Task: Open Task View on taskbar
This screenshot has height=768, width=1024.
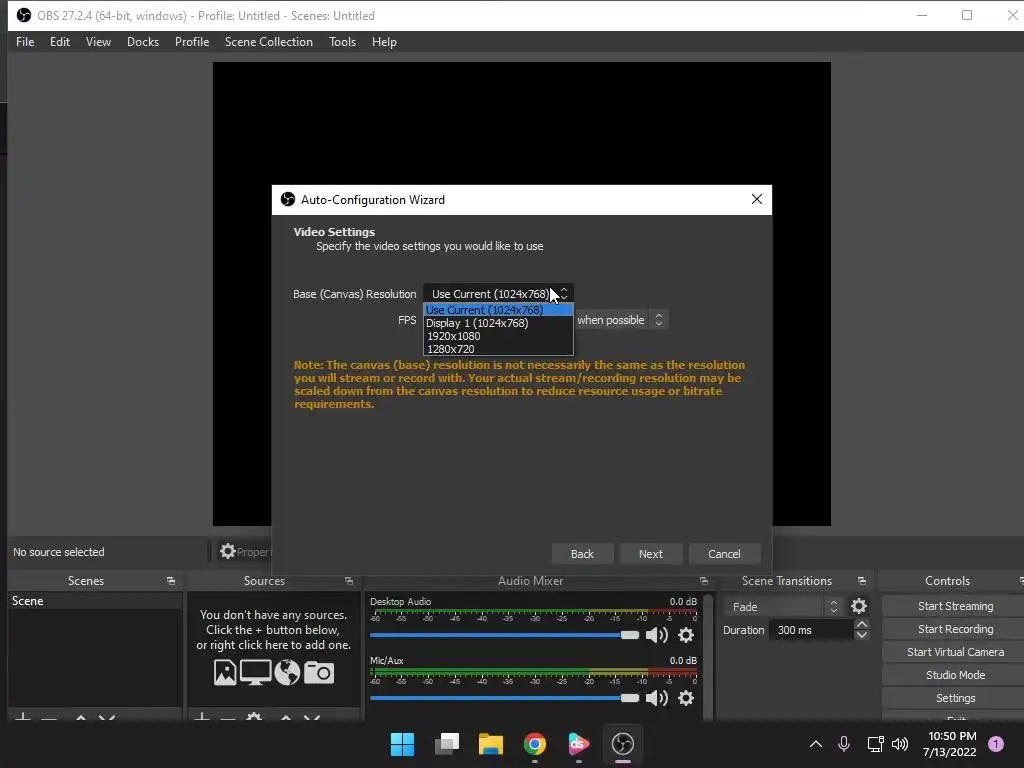Action: coord(447,744)
